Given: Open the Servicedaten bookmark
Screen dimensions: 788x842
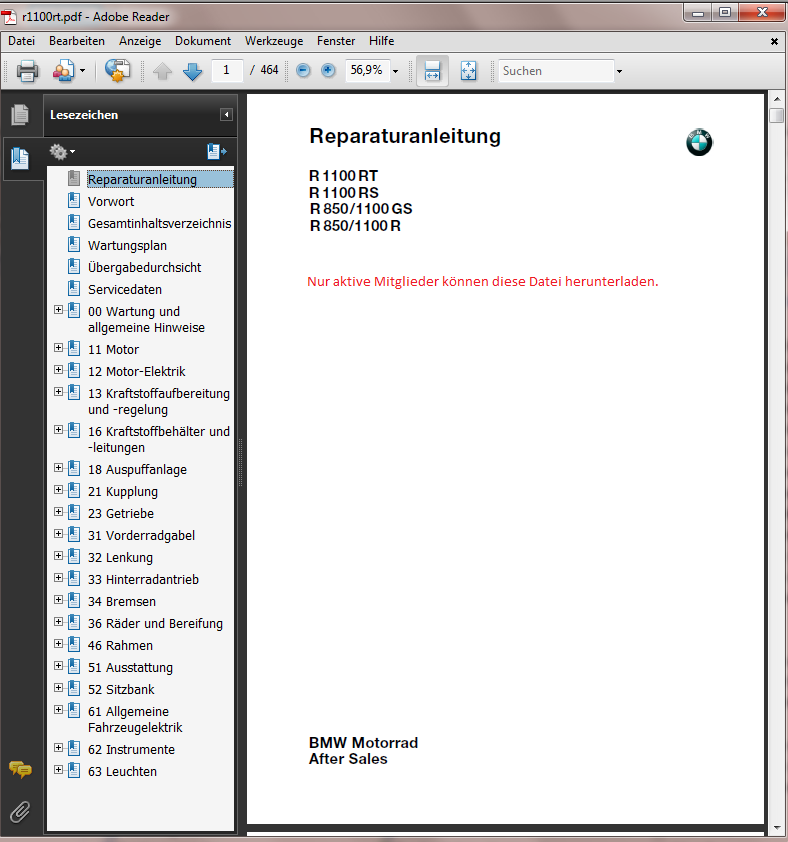Looking at the screenshot, I should (125, 289).
